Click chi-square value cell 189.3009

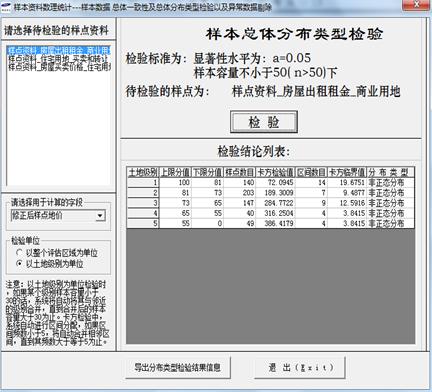point(276,193)
